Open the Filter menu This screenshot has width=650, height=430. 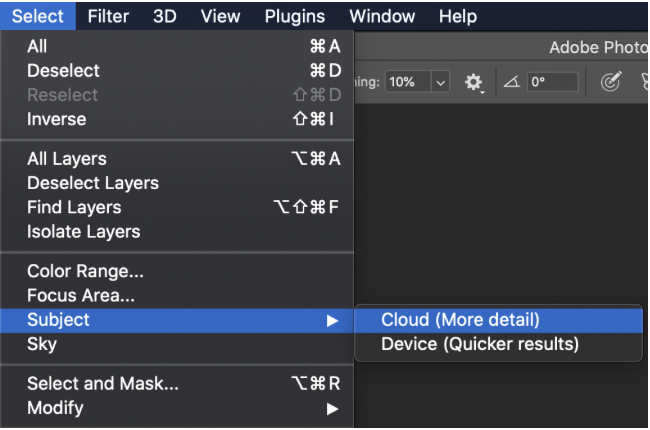pyautogui.click(x=107, y=16)
